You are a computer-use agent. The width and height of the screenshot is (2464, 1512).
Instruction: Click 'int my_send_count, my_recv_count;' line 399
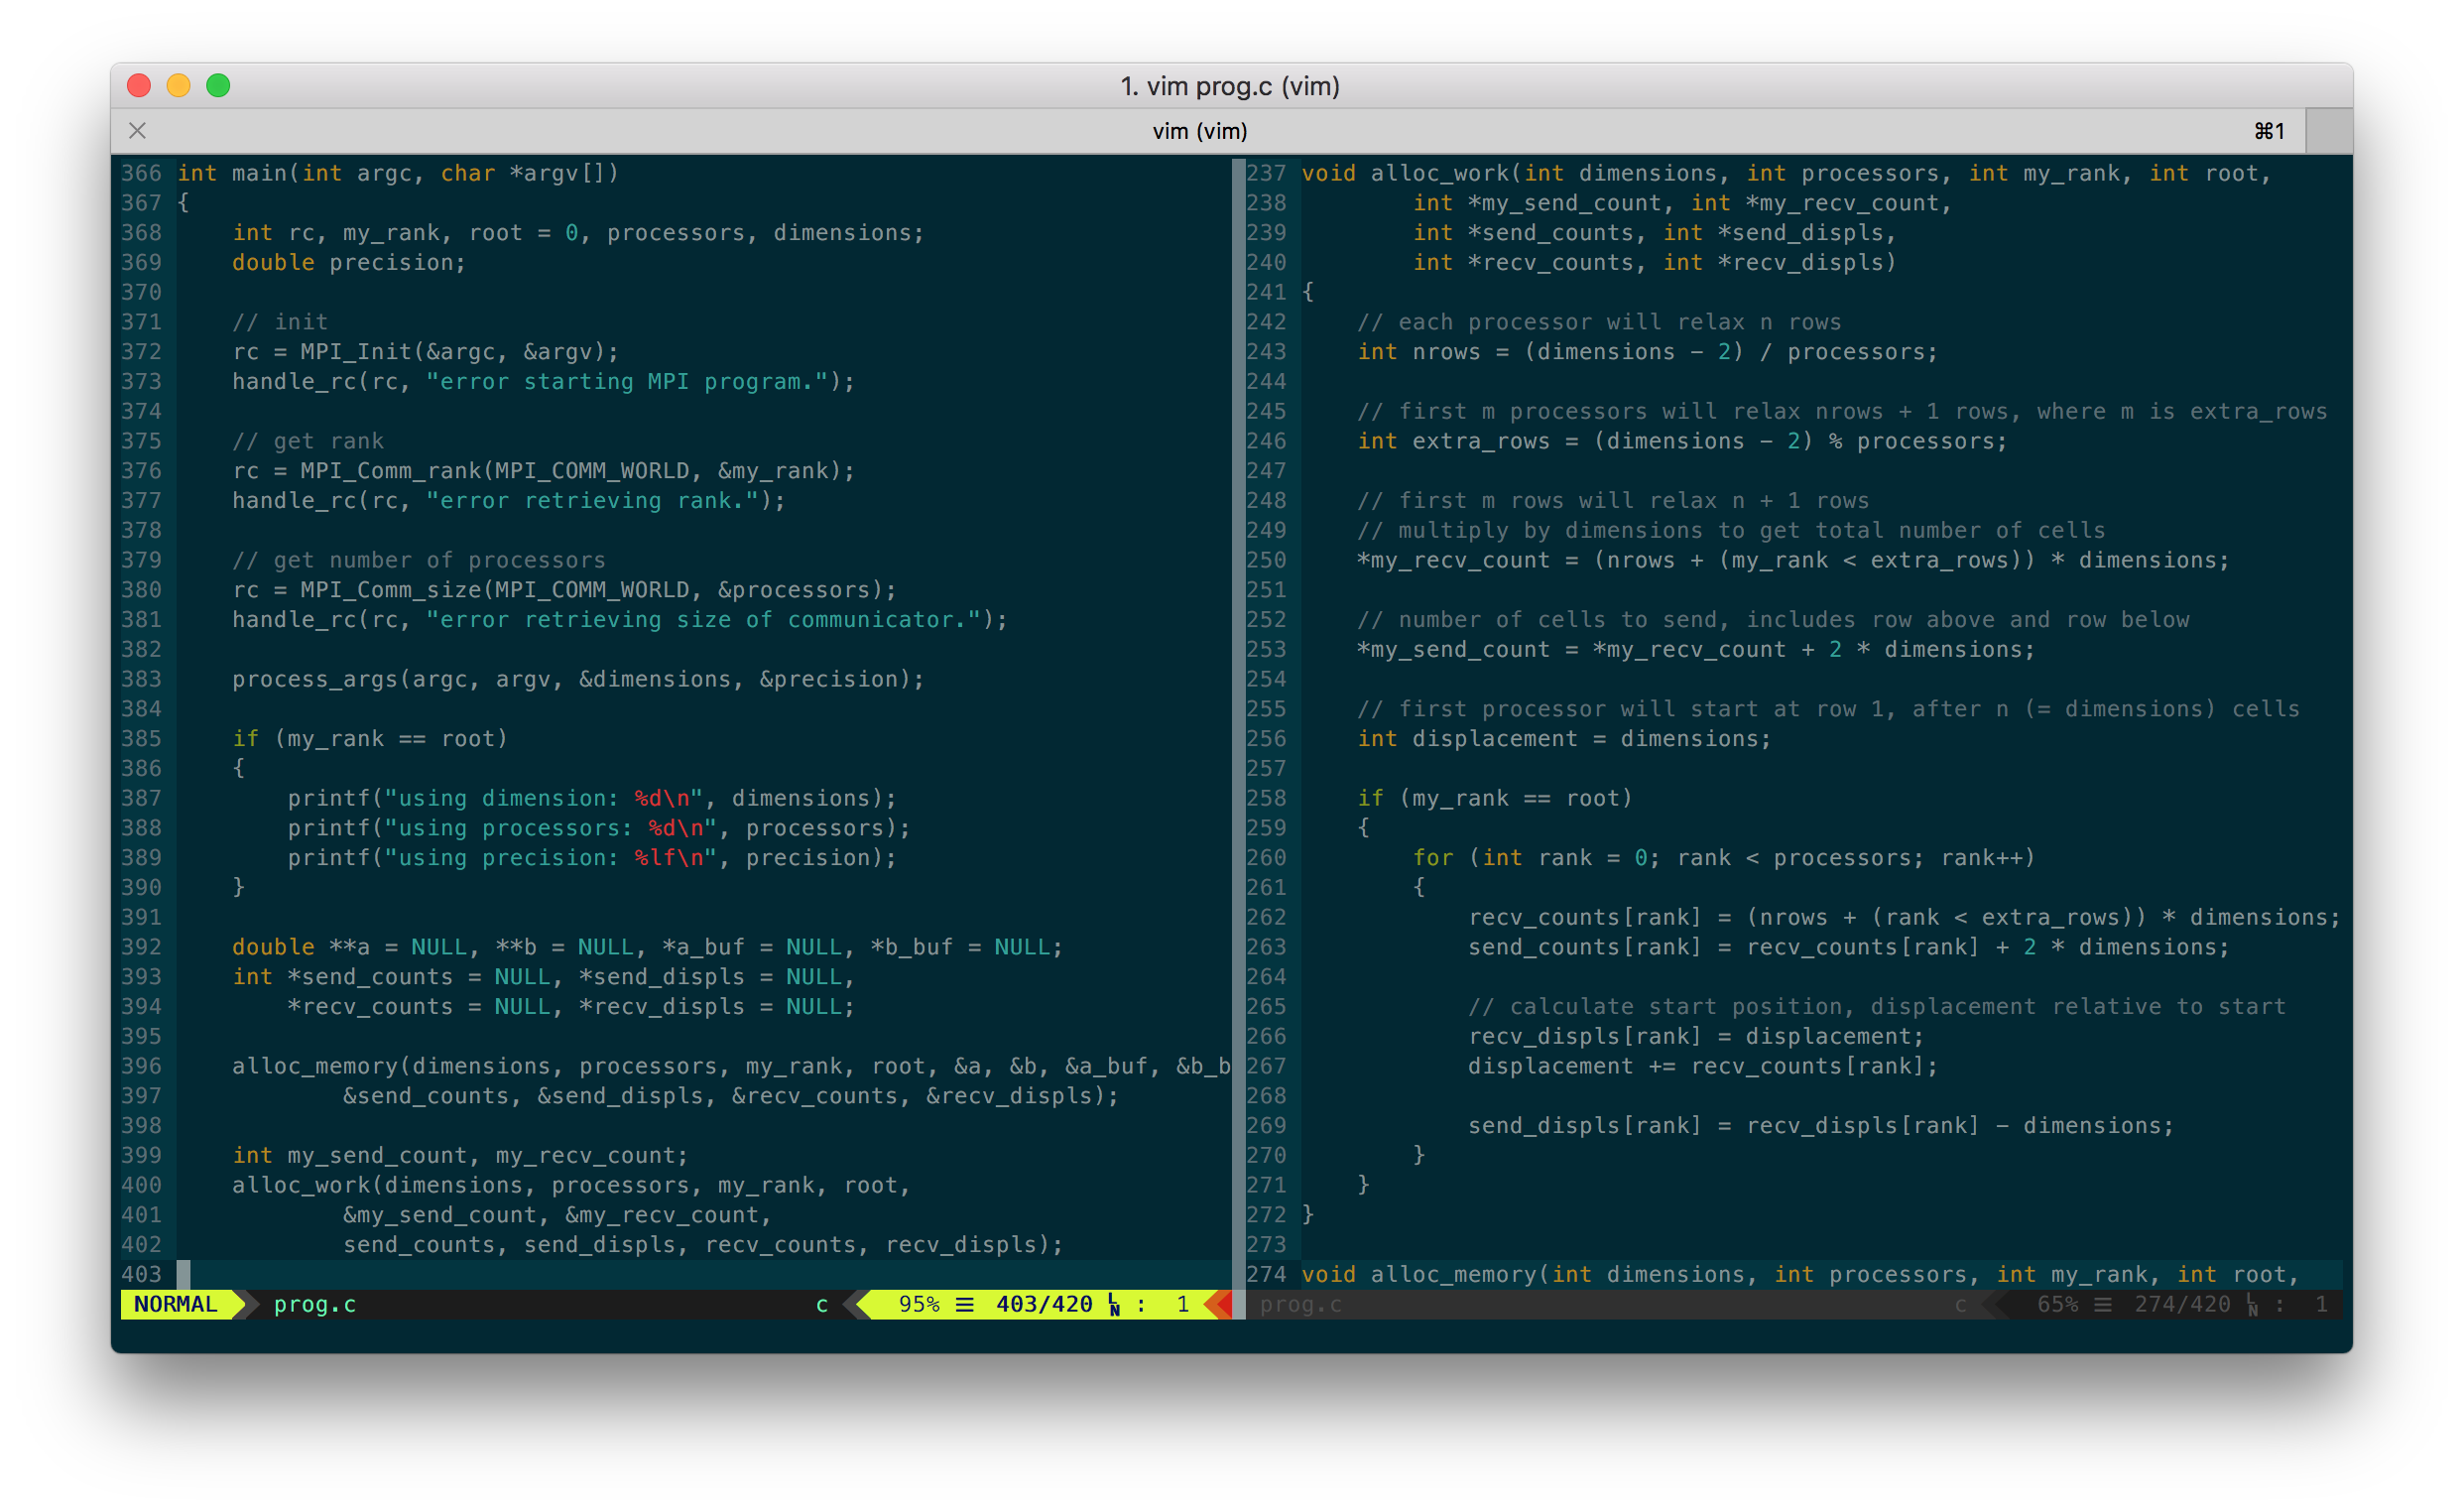coord(460,1155)
